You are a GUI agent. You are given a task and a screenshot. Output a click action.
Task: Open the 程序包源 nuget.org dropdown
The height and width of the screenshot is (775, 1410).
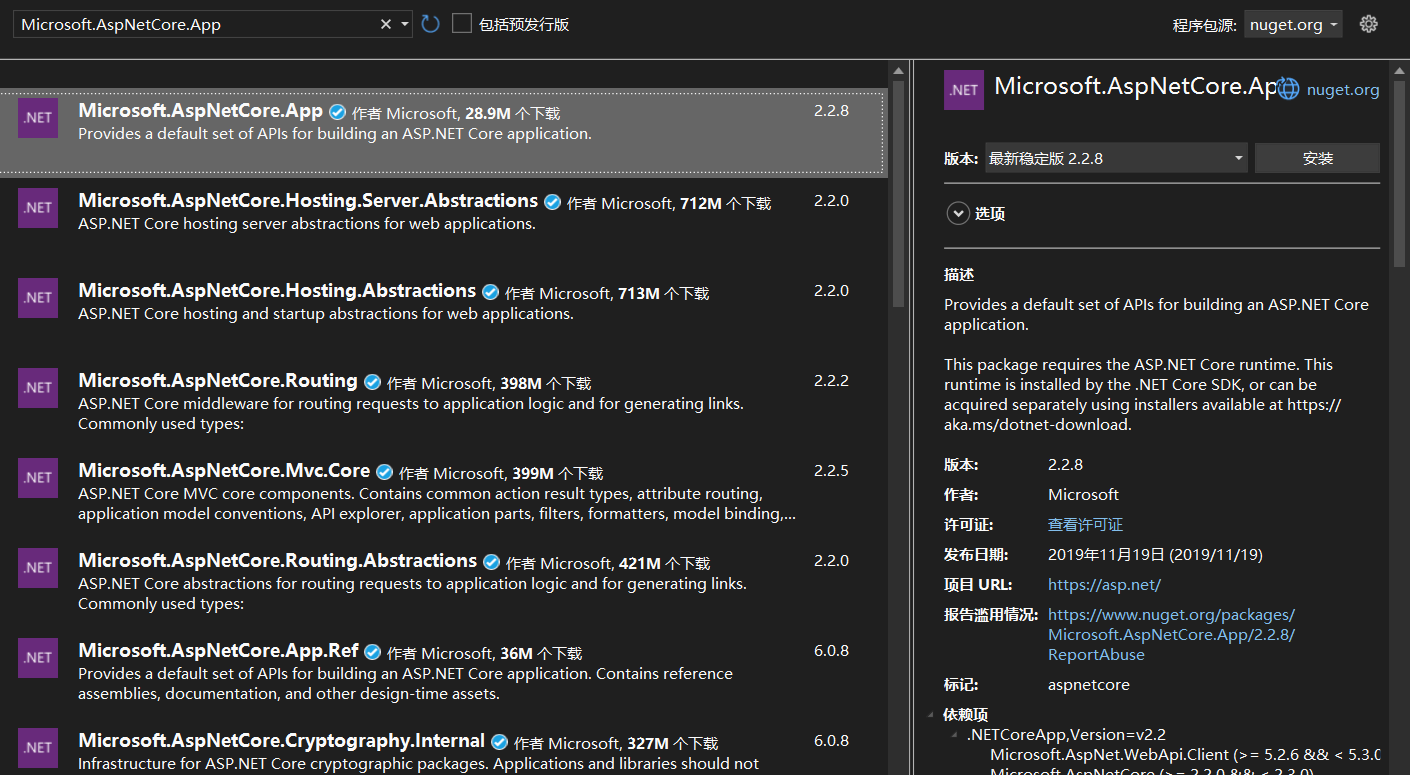[x=1294, y=24]
